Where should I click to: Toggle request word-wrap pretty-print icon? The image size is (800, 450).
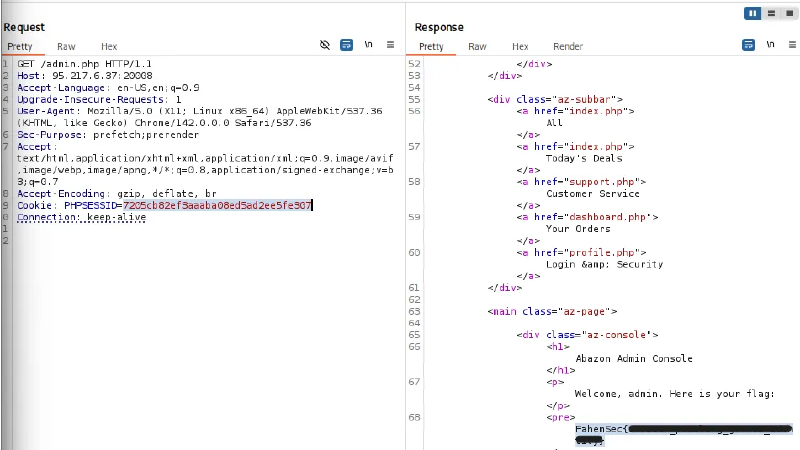(346, 45)
